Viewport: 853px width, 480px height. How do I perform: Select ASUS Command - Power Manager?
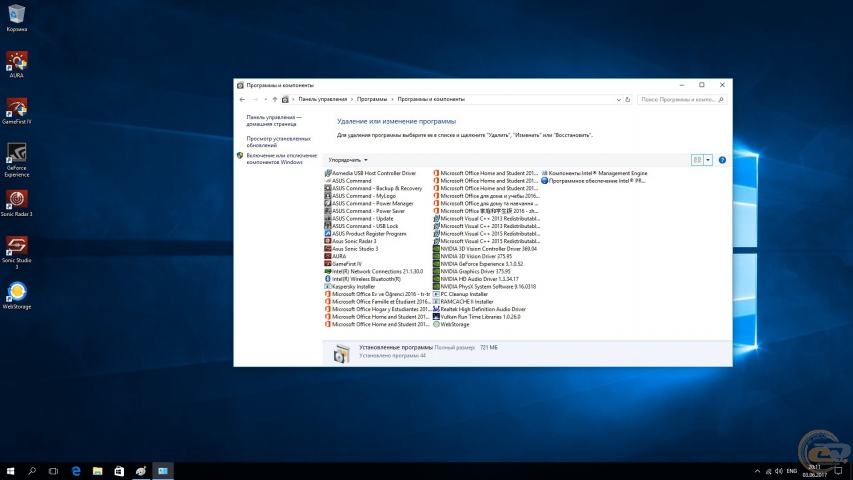point(369,204)
